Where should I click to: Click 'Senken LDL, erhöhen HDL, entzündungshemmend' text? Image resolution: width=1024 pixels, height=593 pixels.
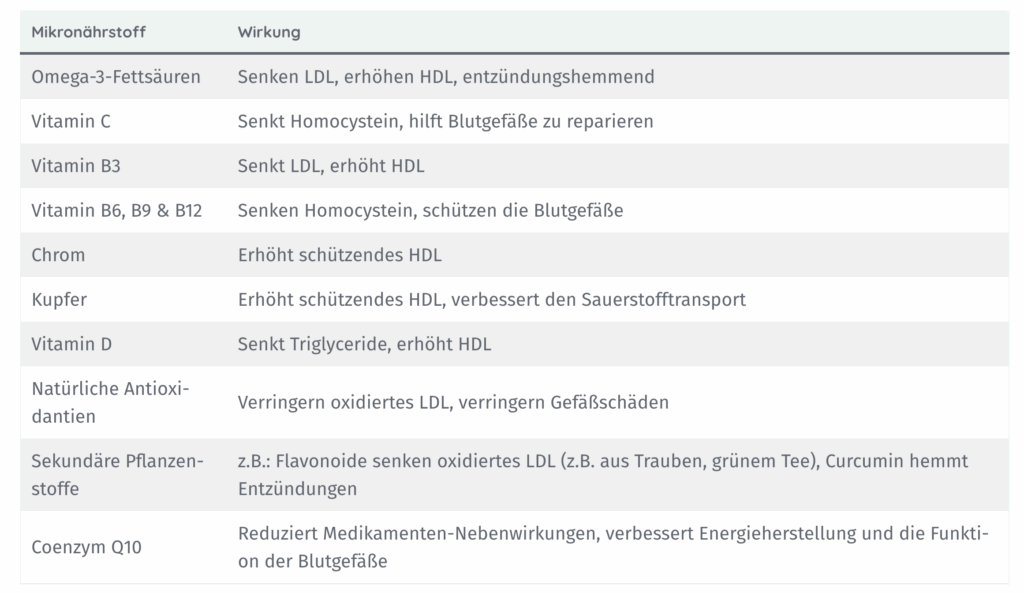(445, 77)
